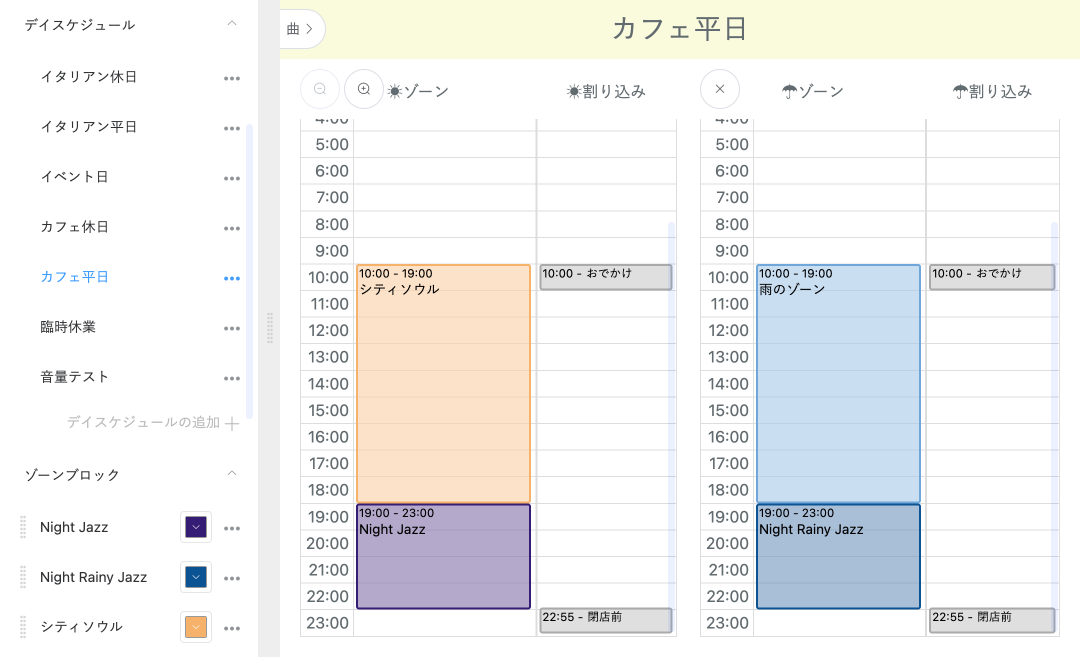This screenshot has height=657, width=1080.
Task: Click drag handle beside Night Rainy Jazz
Action: tap(23, 577)
